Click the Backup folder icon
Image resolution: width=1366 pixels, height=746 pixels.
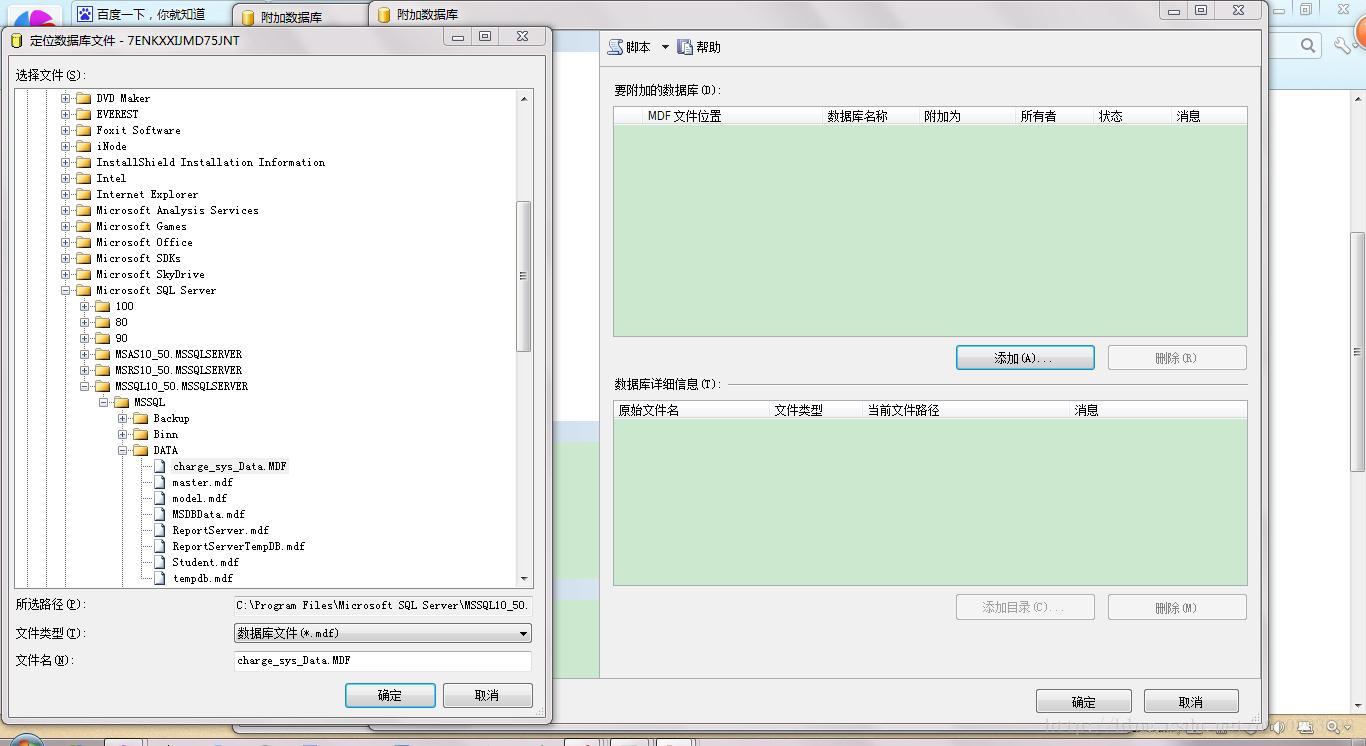(141, 418)
